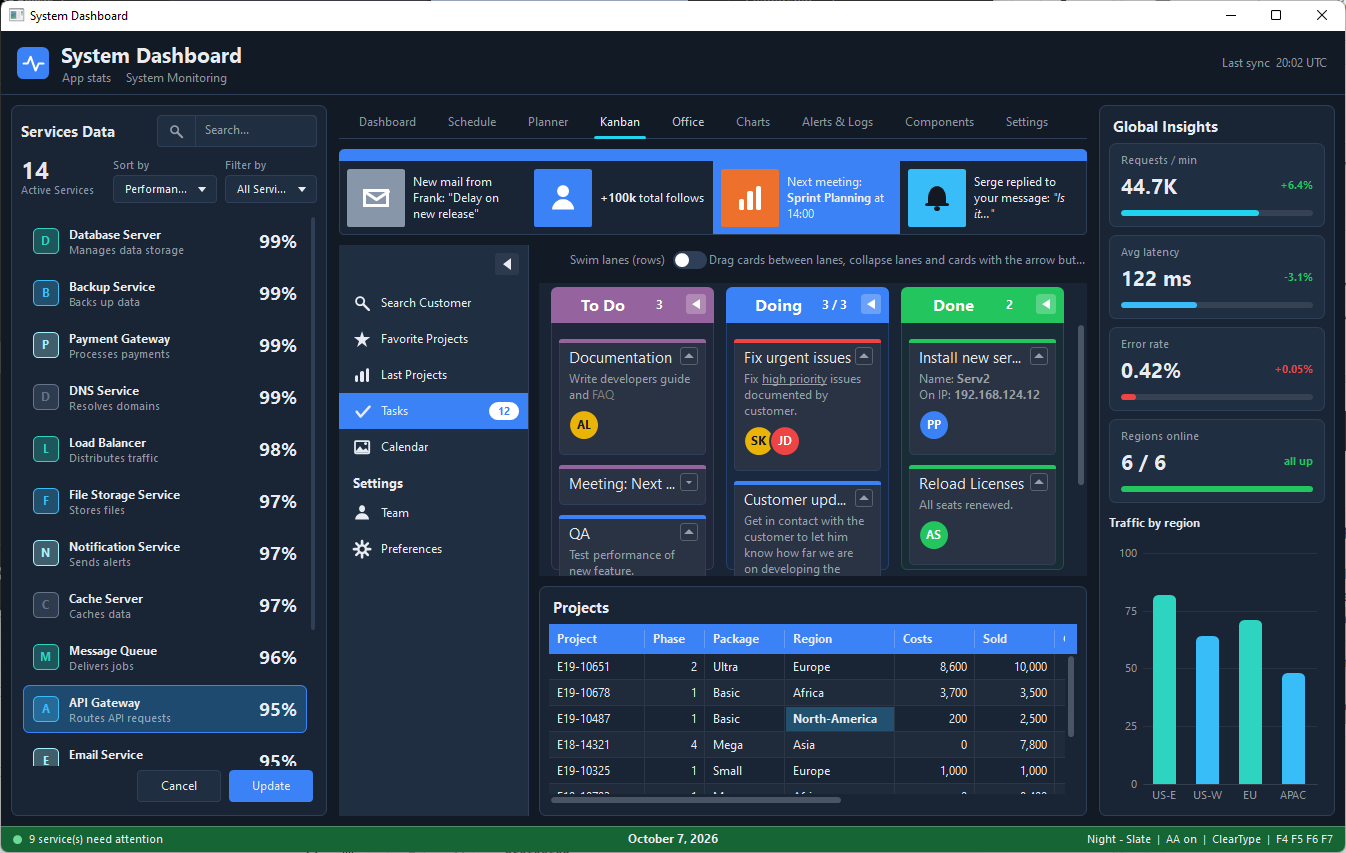This screenshot has height=853, width=1346.
Task: Open the Filter by All Services dropdown
Action: (271, 189)
